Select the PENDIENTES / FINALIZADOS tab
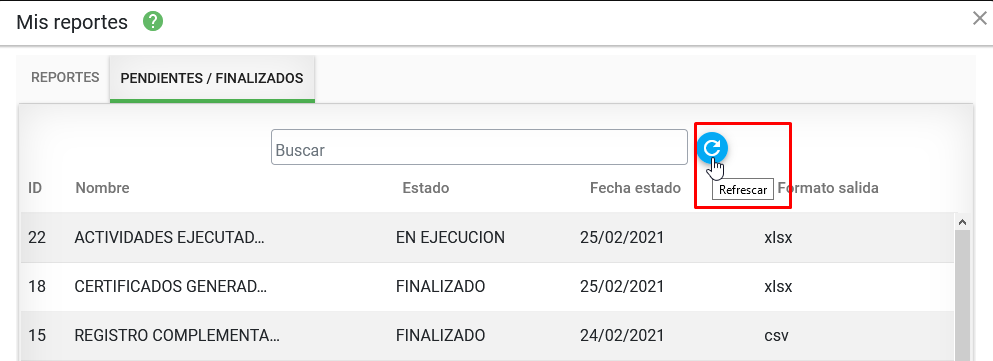This screenshot has height=361, width=993. (x=212, y=79)
